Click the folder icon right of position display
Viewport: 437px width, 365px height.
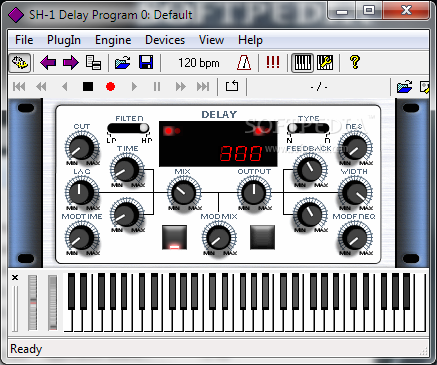[405, 87]
